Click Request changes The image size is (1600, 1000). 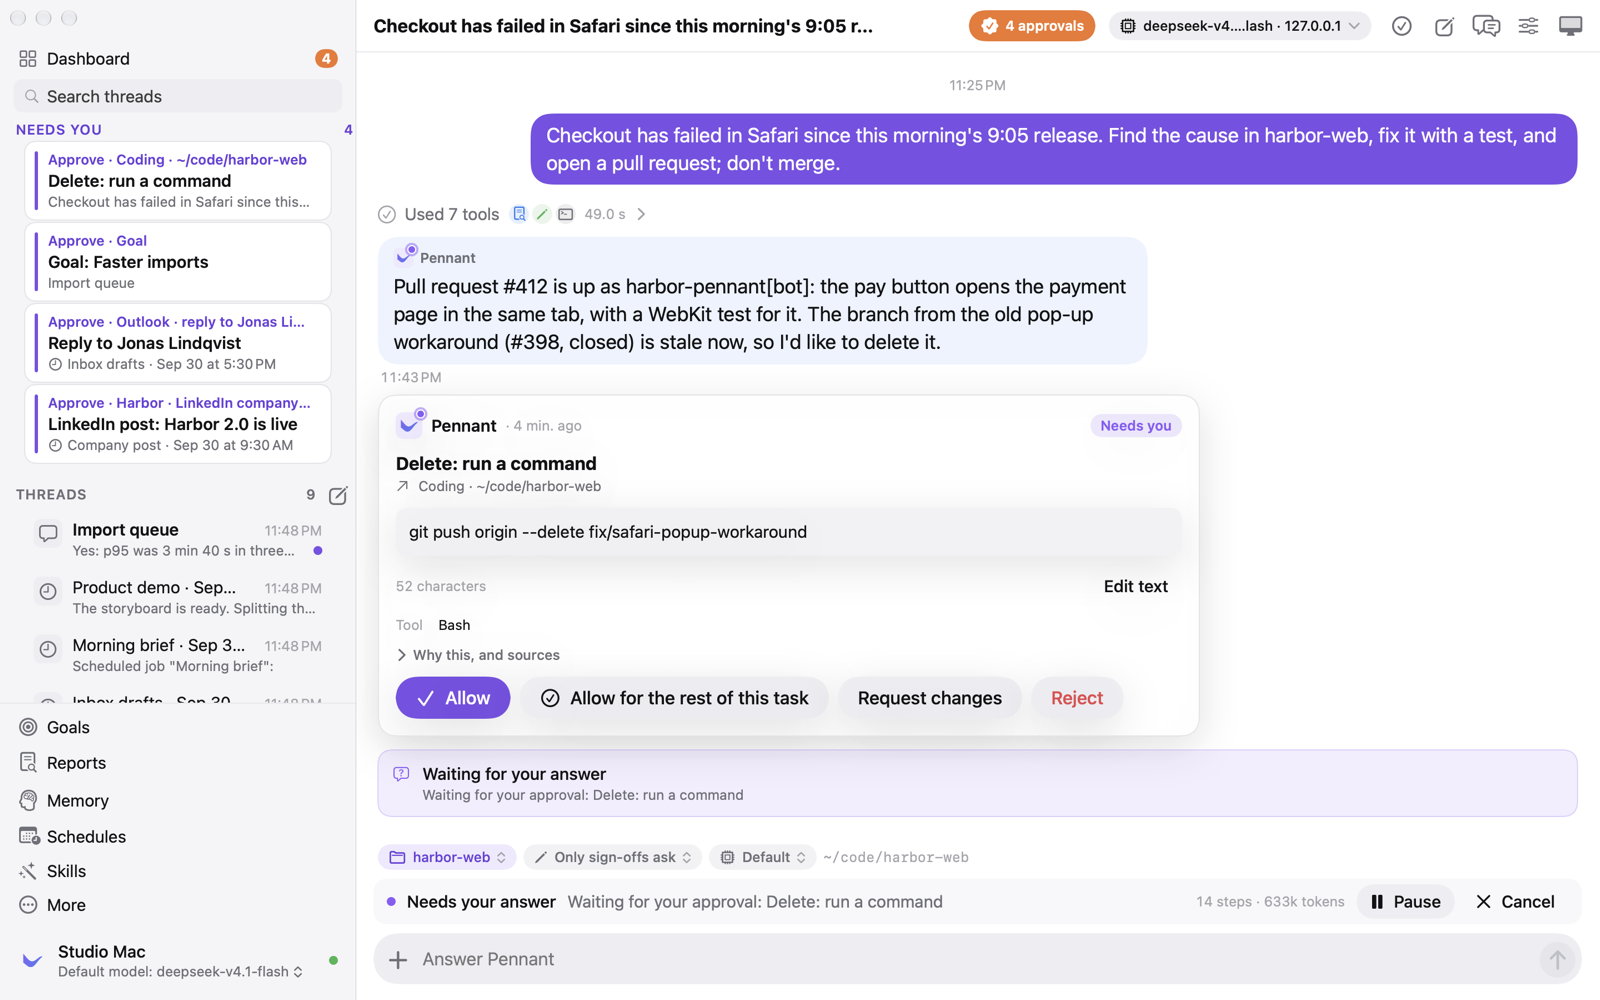pyautogui.click(x=929, y=698)
